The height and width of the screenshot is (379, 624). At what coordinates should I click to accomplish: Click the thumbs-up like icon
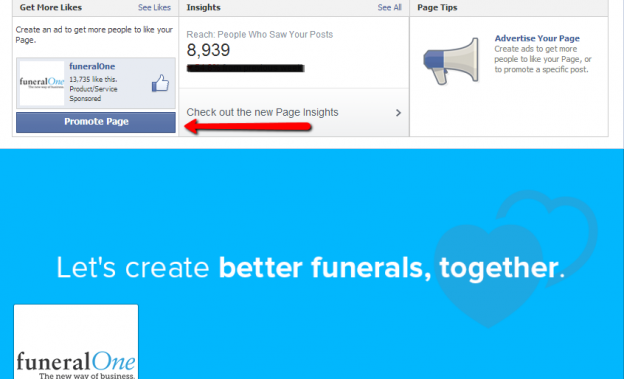point(160,84)
